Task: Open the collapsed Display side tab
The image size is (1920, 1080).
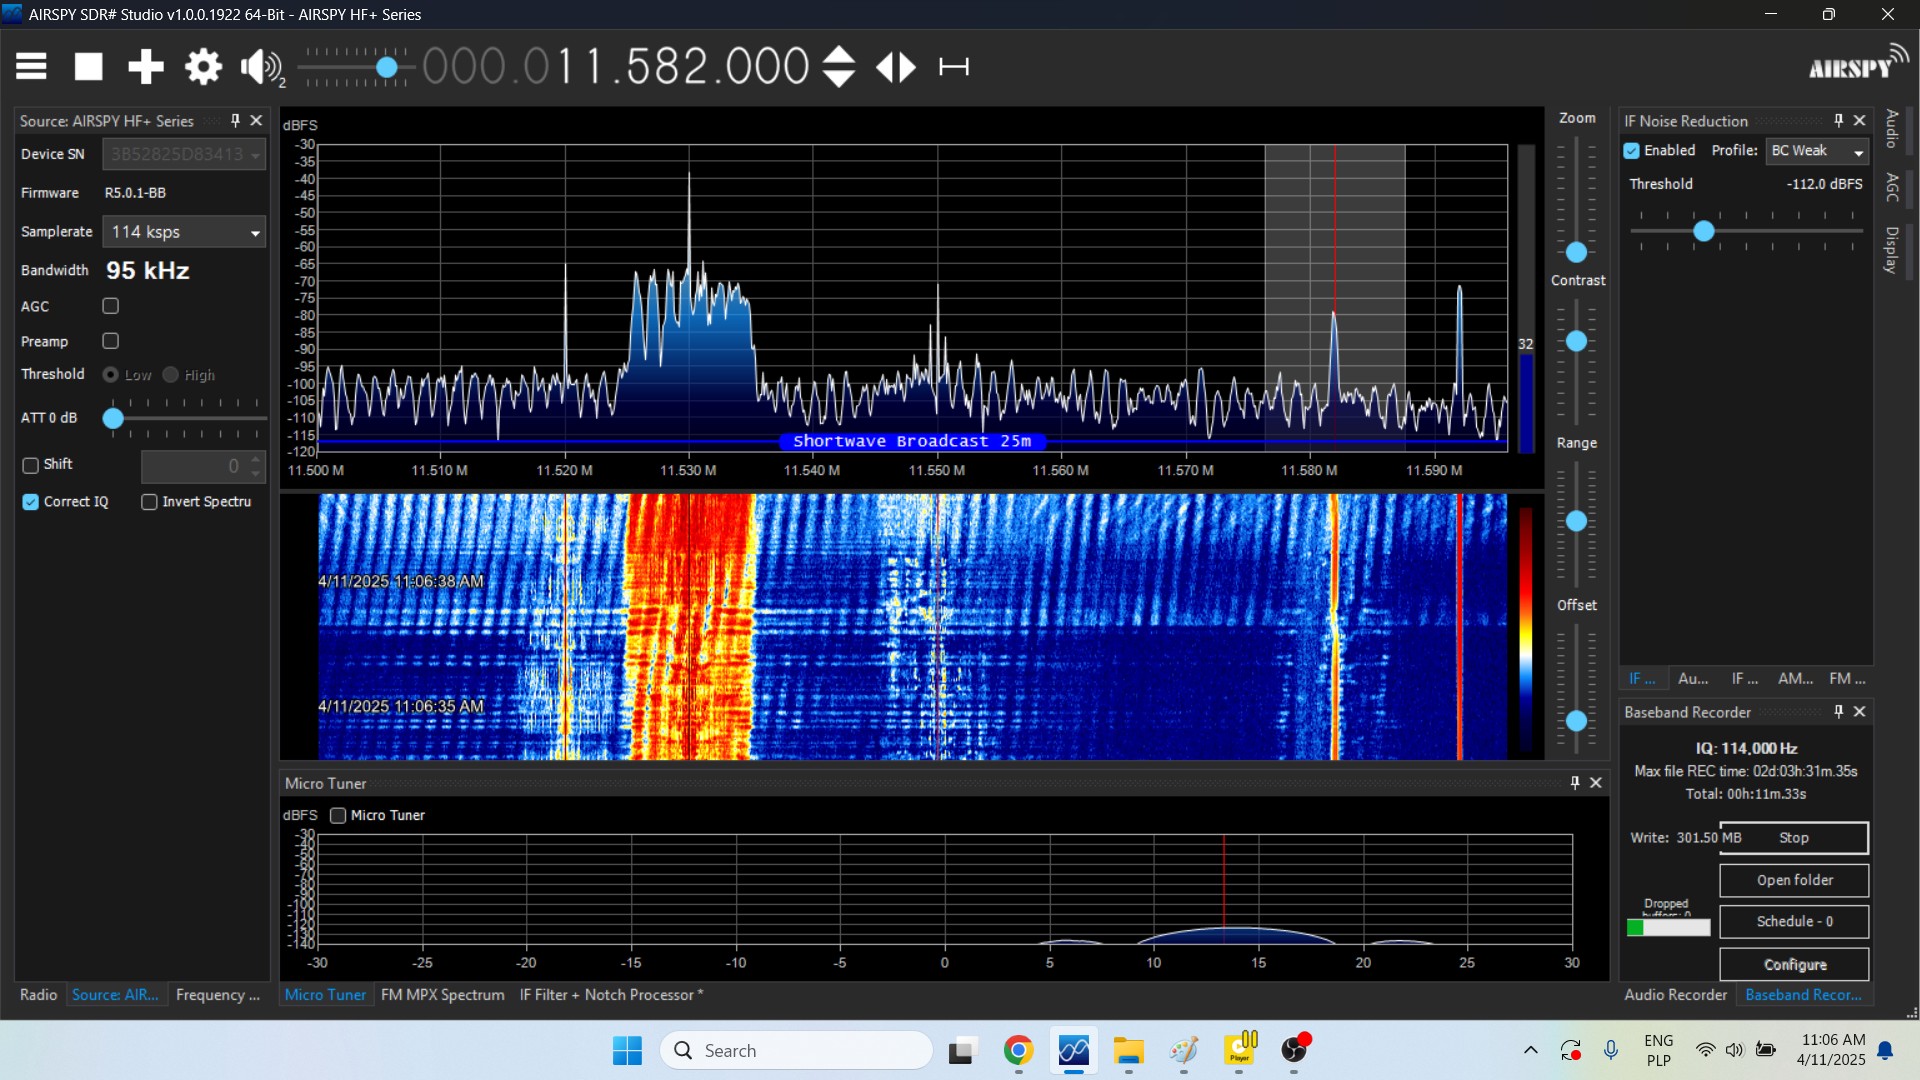Action: pyautogui.click(x=1892, y=249)
